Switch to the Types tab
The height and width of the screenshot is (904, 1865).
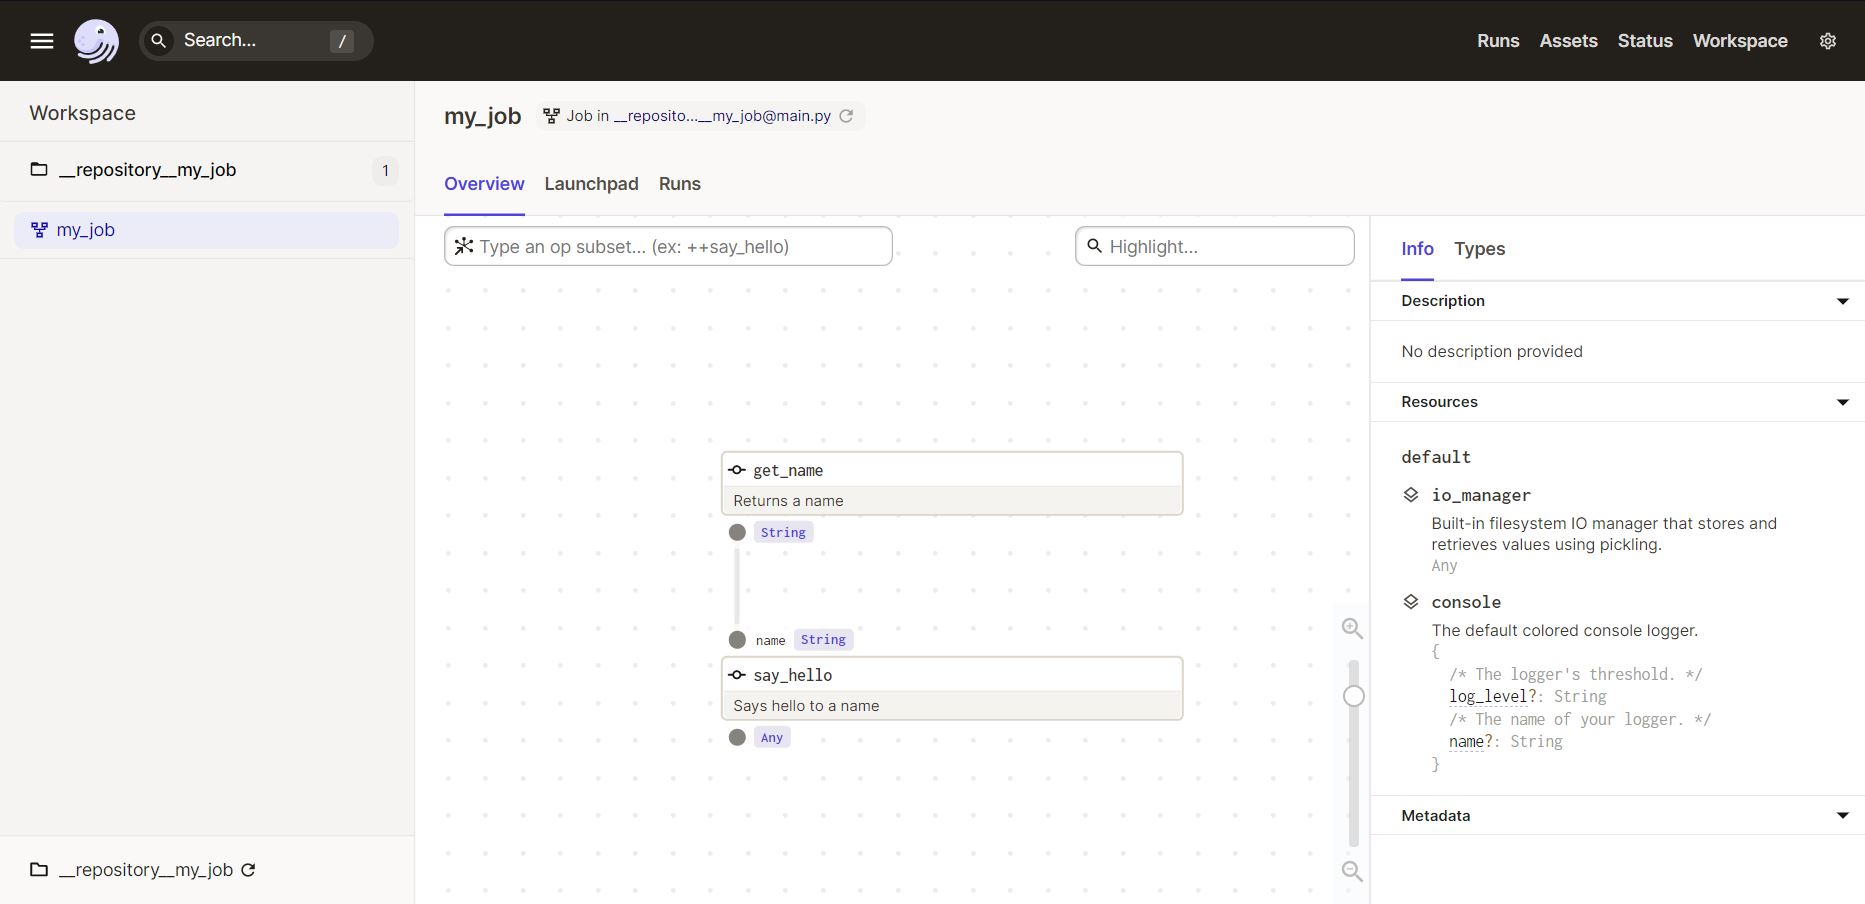(1479, 249)
